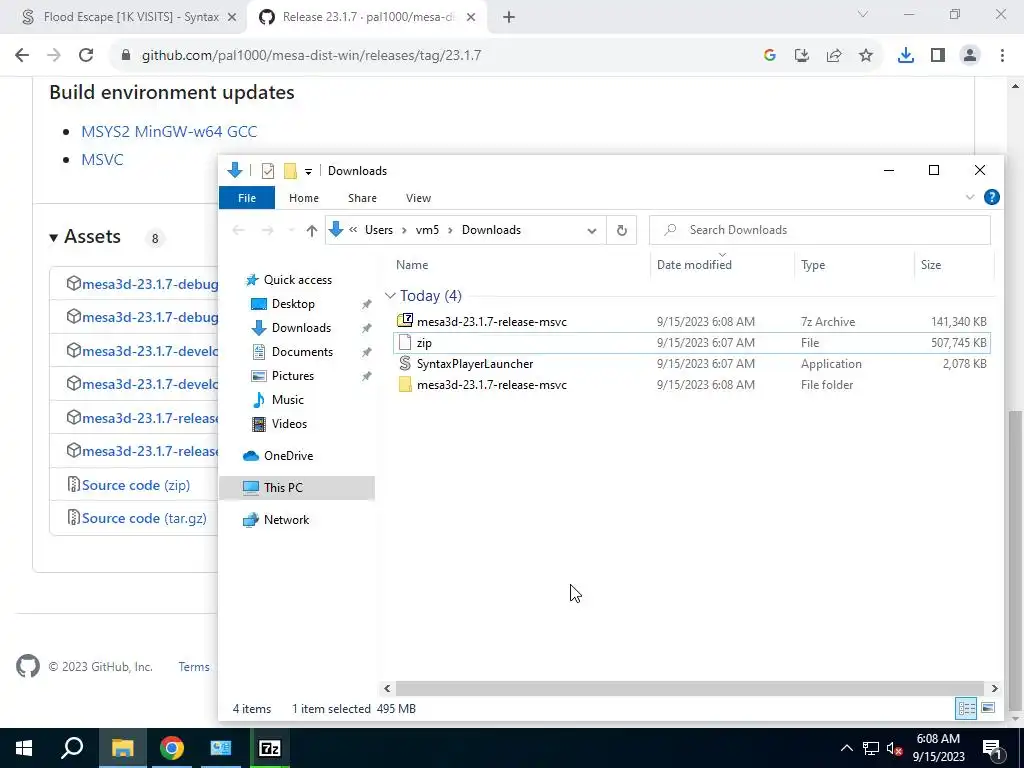
Task: Open Customize Quick Access Toolbar dropdown
Action: (x=308, y=172)
